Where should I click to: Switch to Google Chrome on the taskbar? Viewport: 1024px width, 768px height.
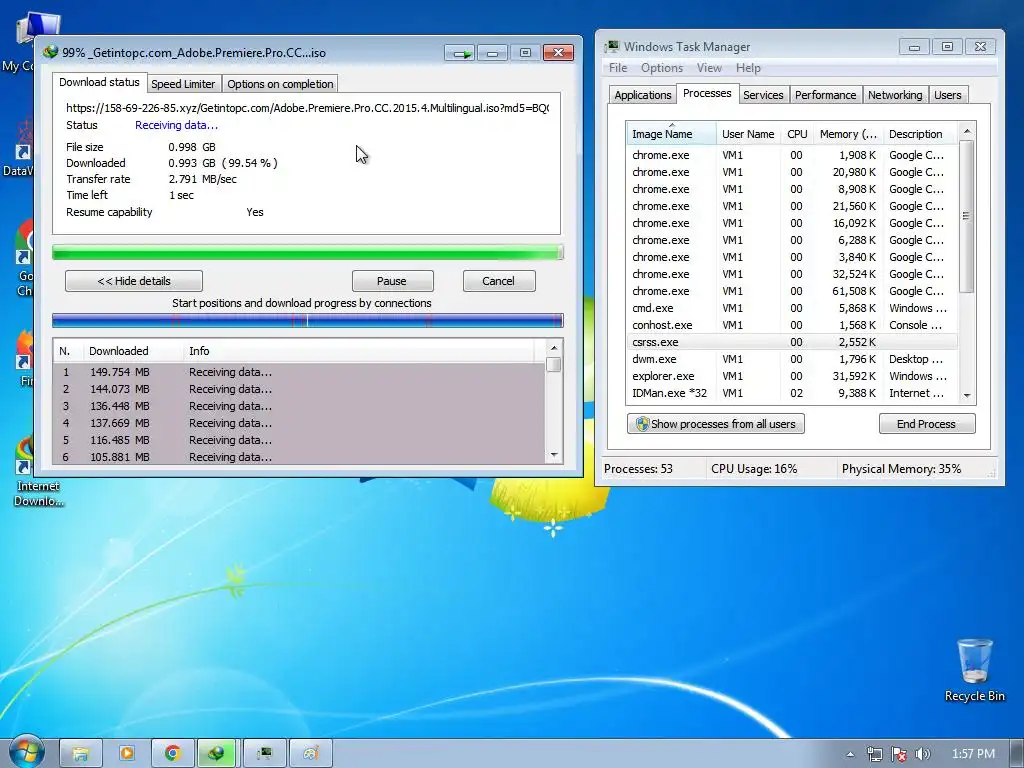172,754
